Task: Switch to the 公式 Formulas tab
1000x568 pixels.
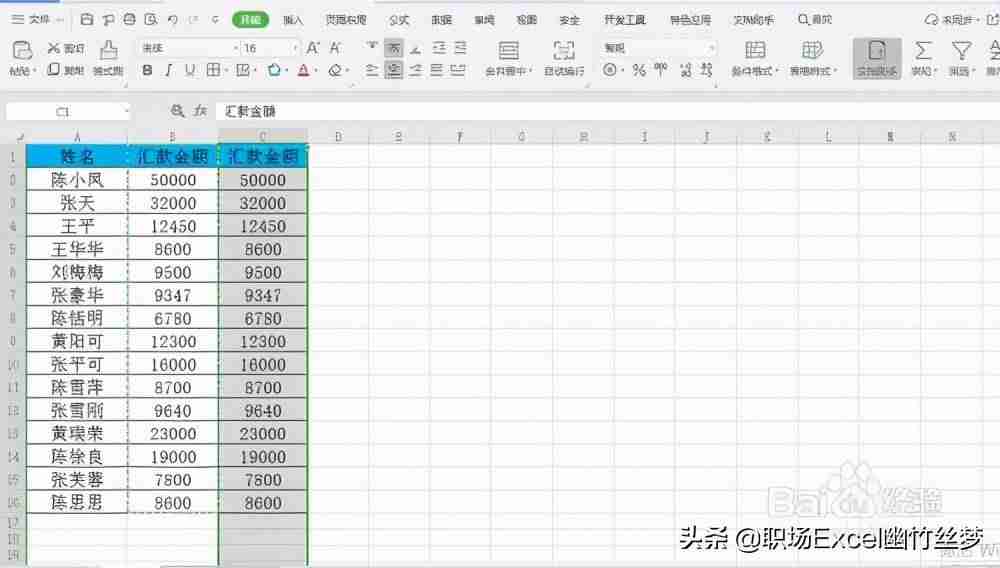Action: click(x=399, y=20)
